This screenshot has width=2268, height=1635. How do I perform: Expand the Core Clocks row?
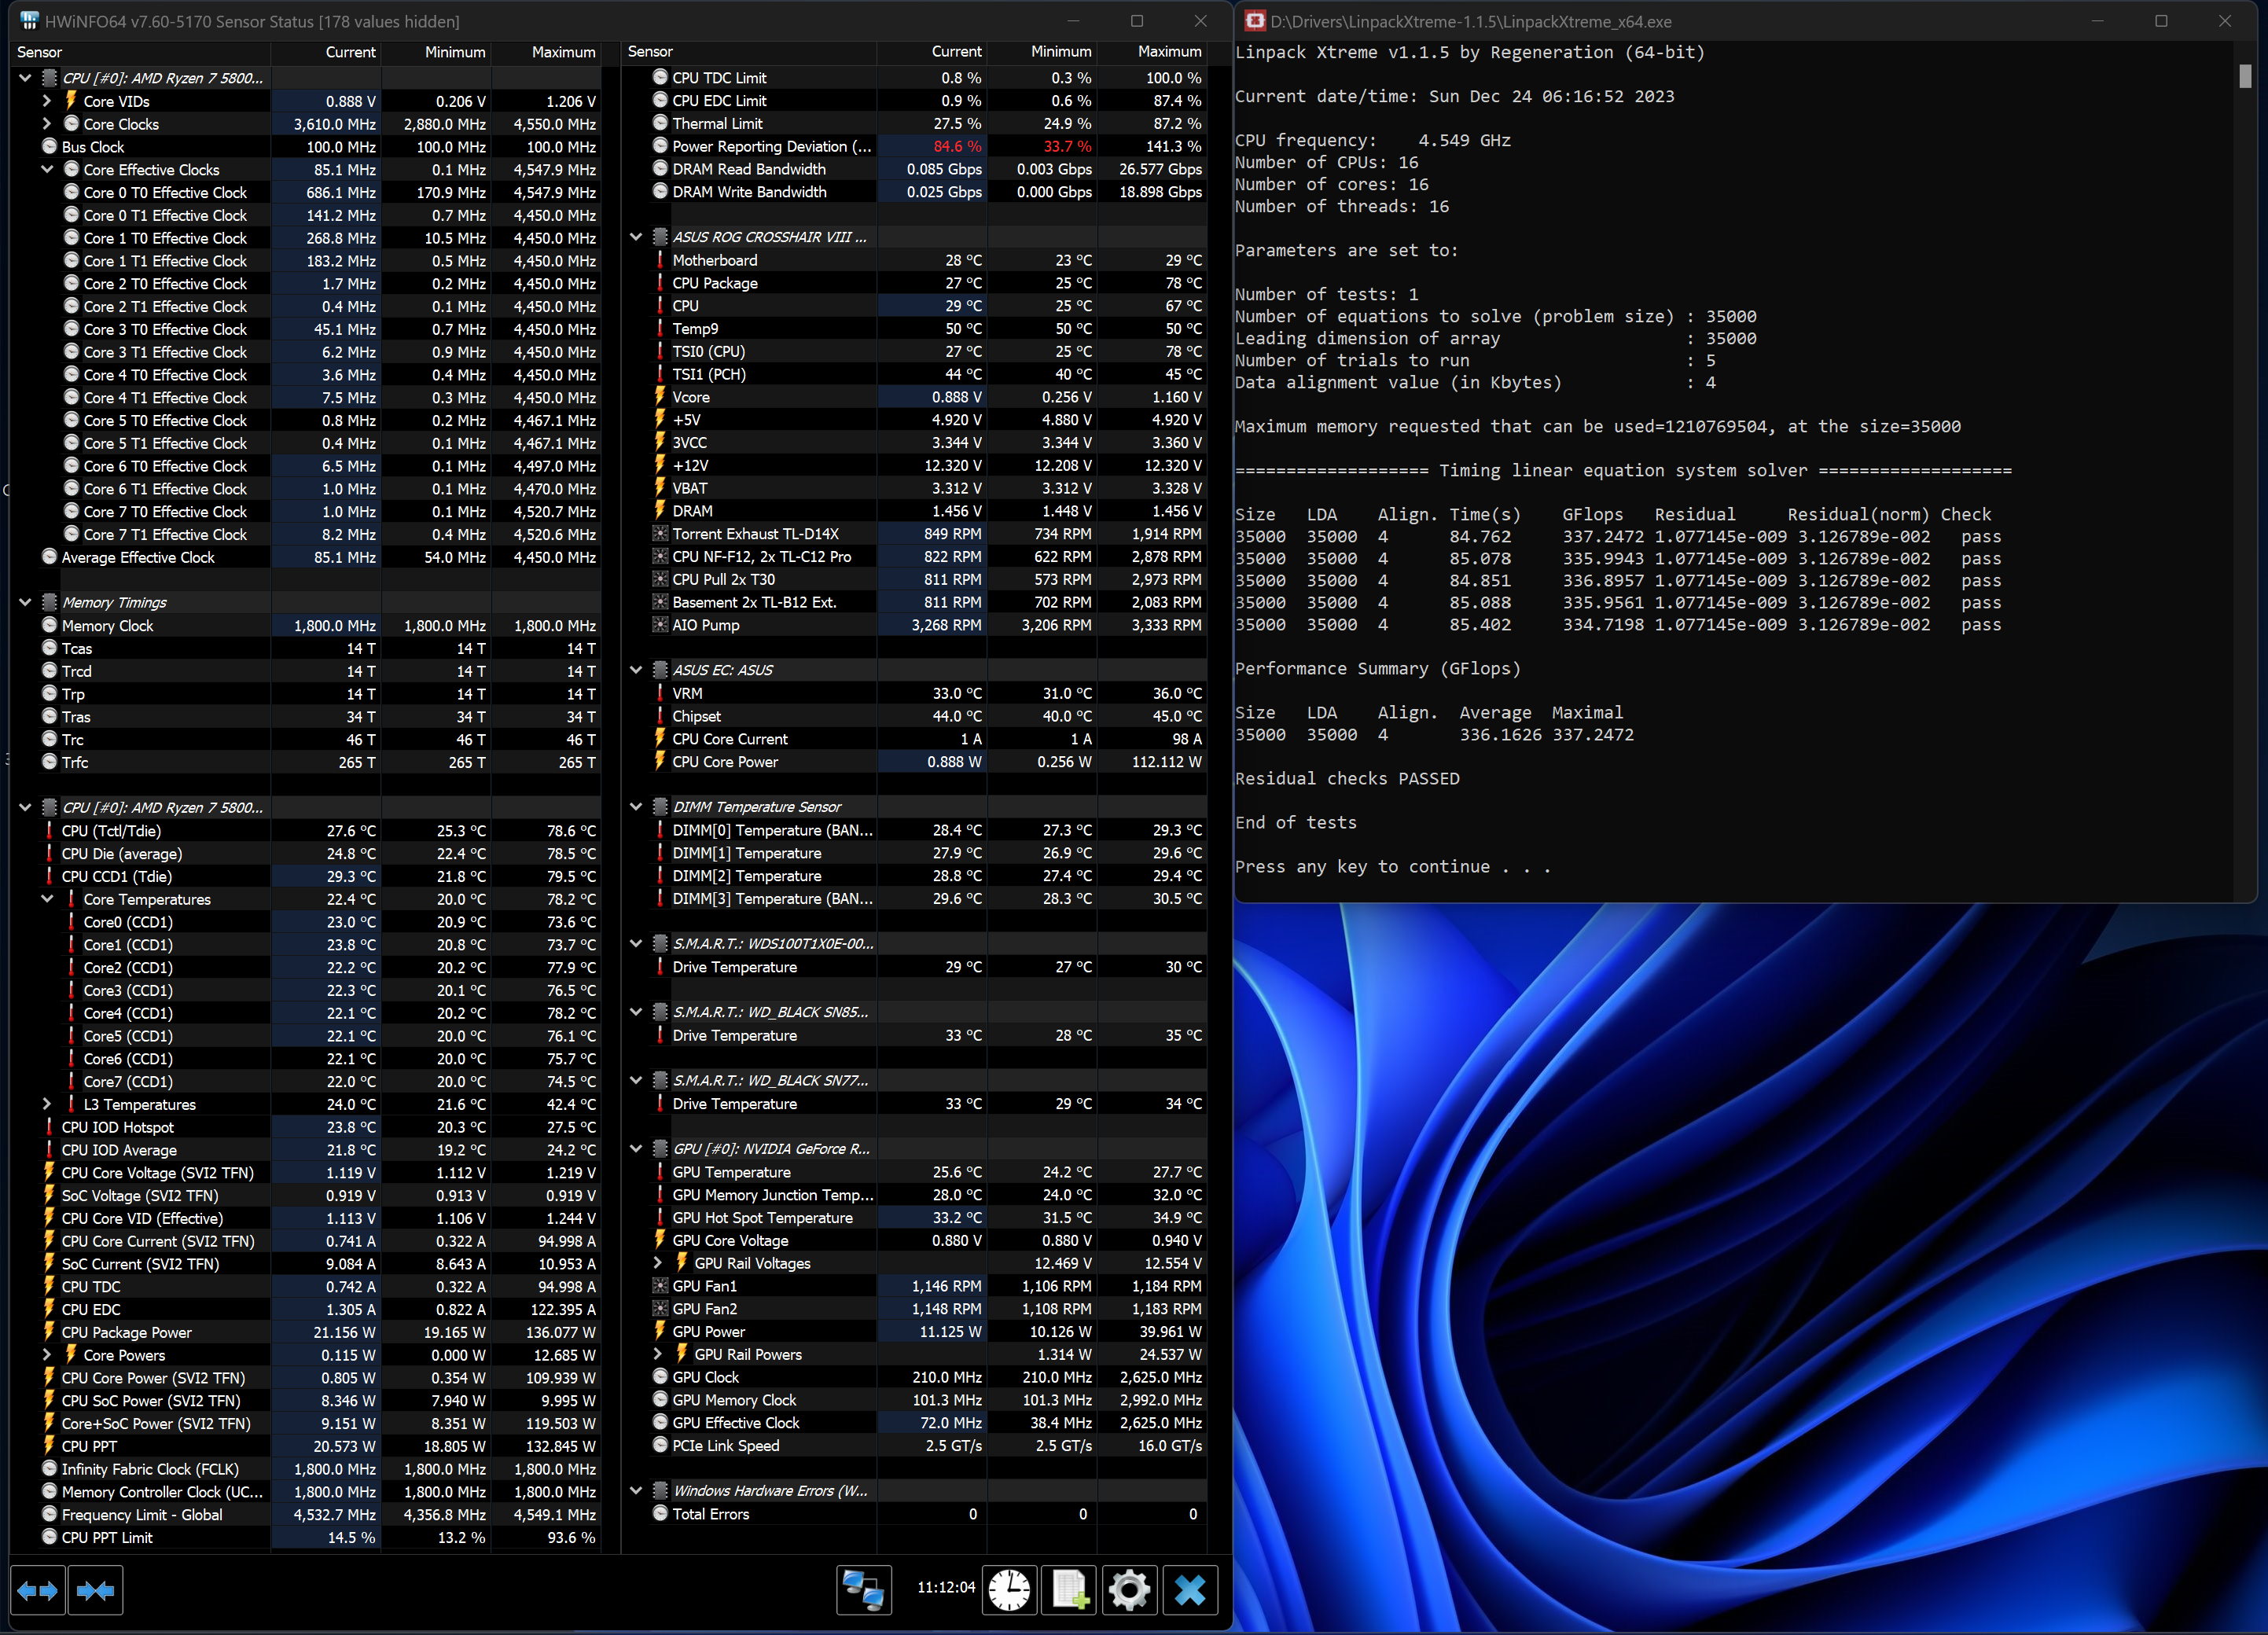(47, 124)
